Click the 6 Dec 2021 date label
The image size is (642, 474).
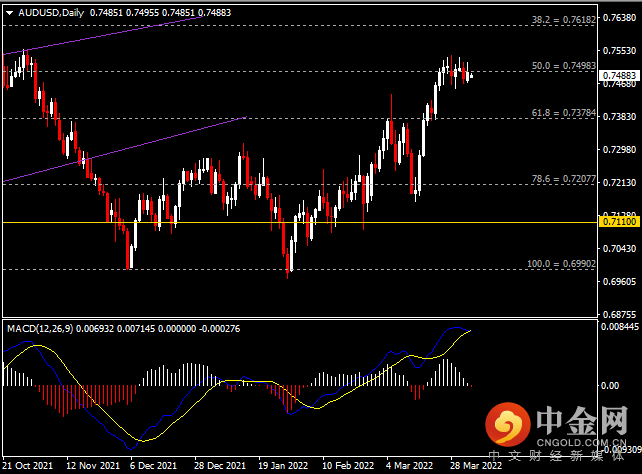click(x=155, y=466)
